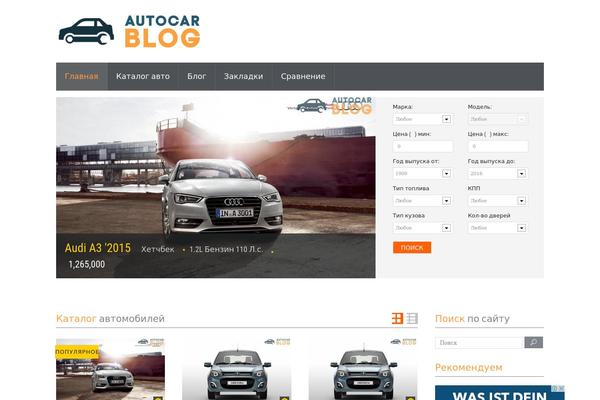This screenshot has width=600, height=400.
Task: Open the Год выпуска от dropdown
Action: tap(422, 173)
